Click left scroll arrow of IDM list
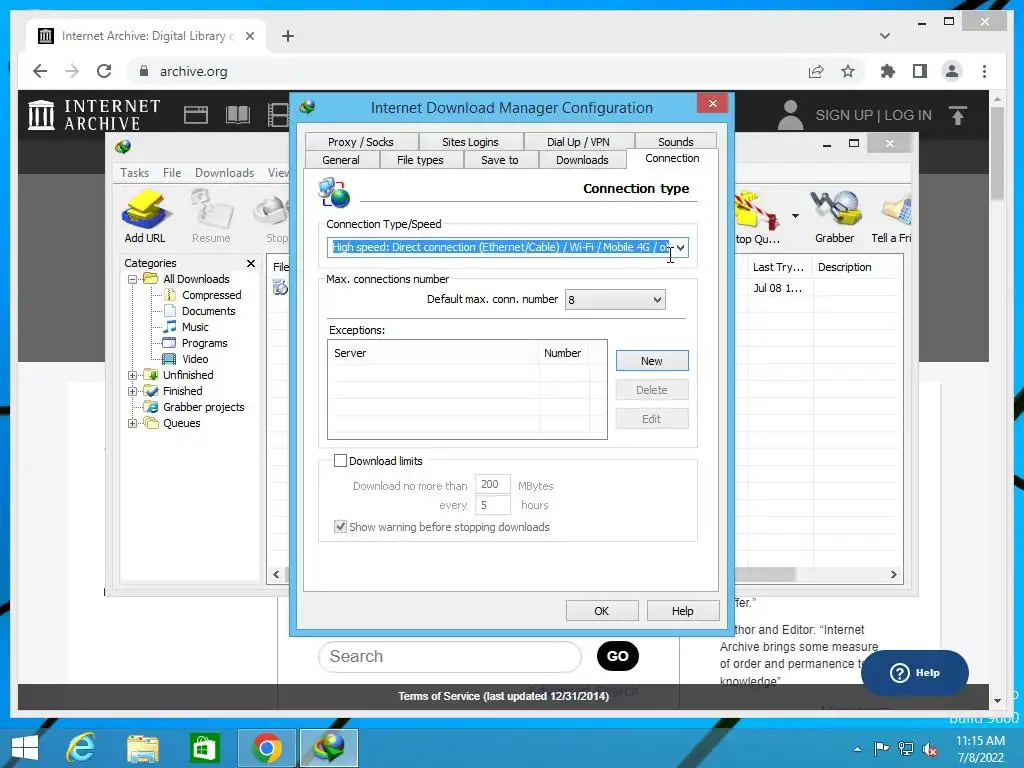1024x768 pixels. click(276, 575)
